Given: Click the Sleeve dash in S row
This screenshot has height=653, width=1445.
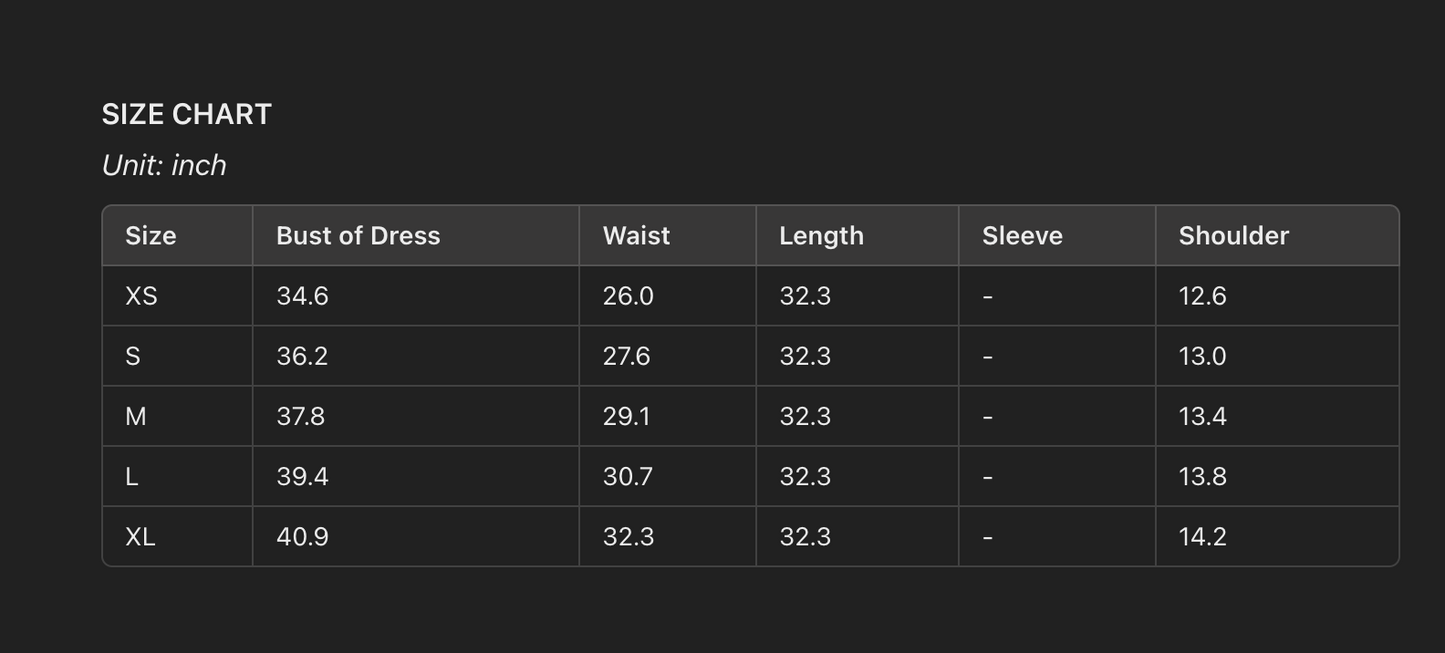Looking at the screenshot, I should (x=988, y=357).
